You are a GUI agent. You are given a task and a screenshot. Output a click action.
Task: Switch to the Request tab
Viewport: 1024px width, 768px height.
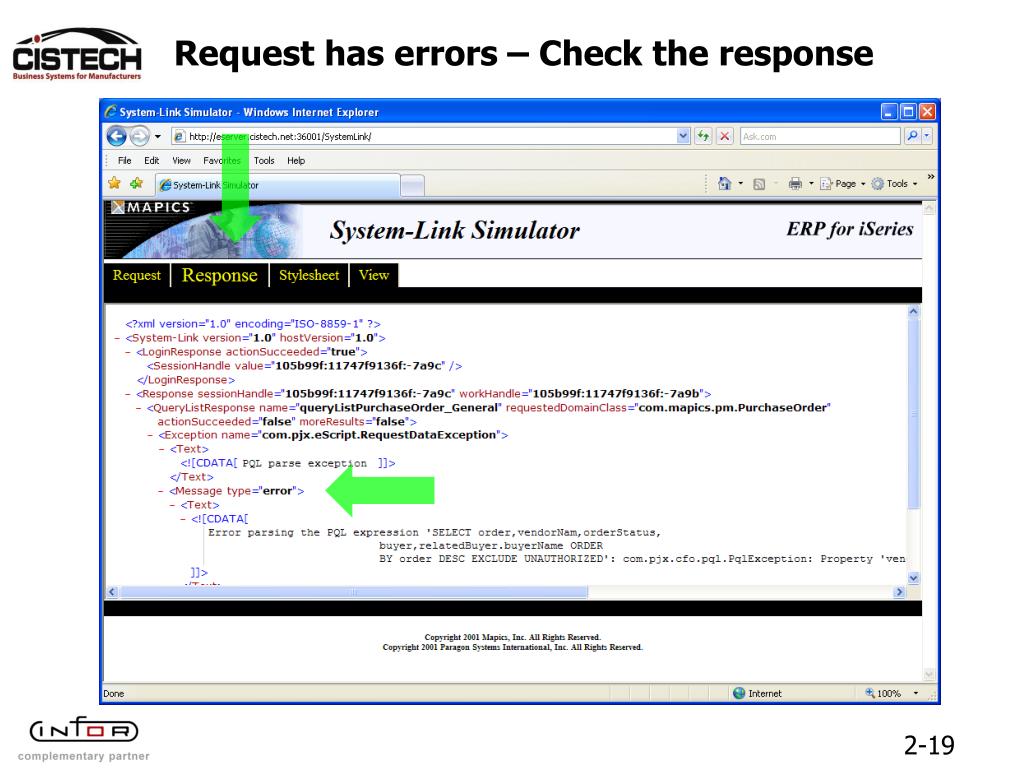[136, 275]
